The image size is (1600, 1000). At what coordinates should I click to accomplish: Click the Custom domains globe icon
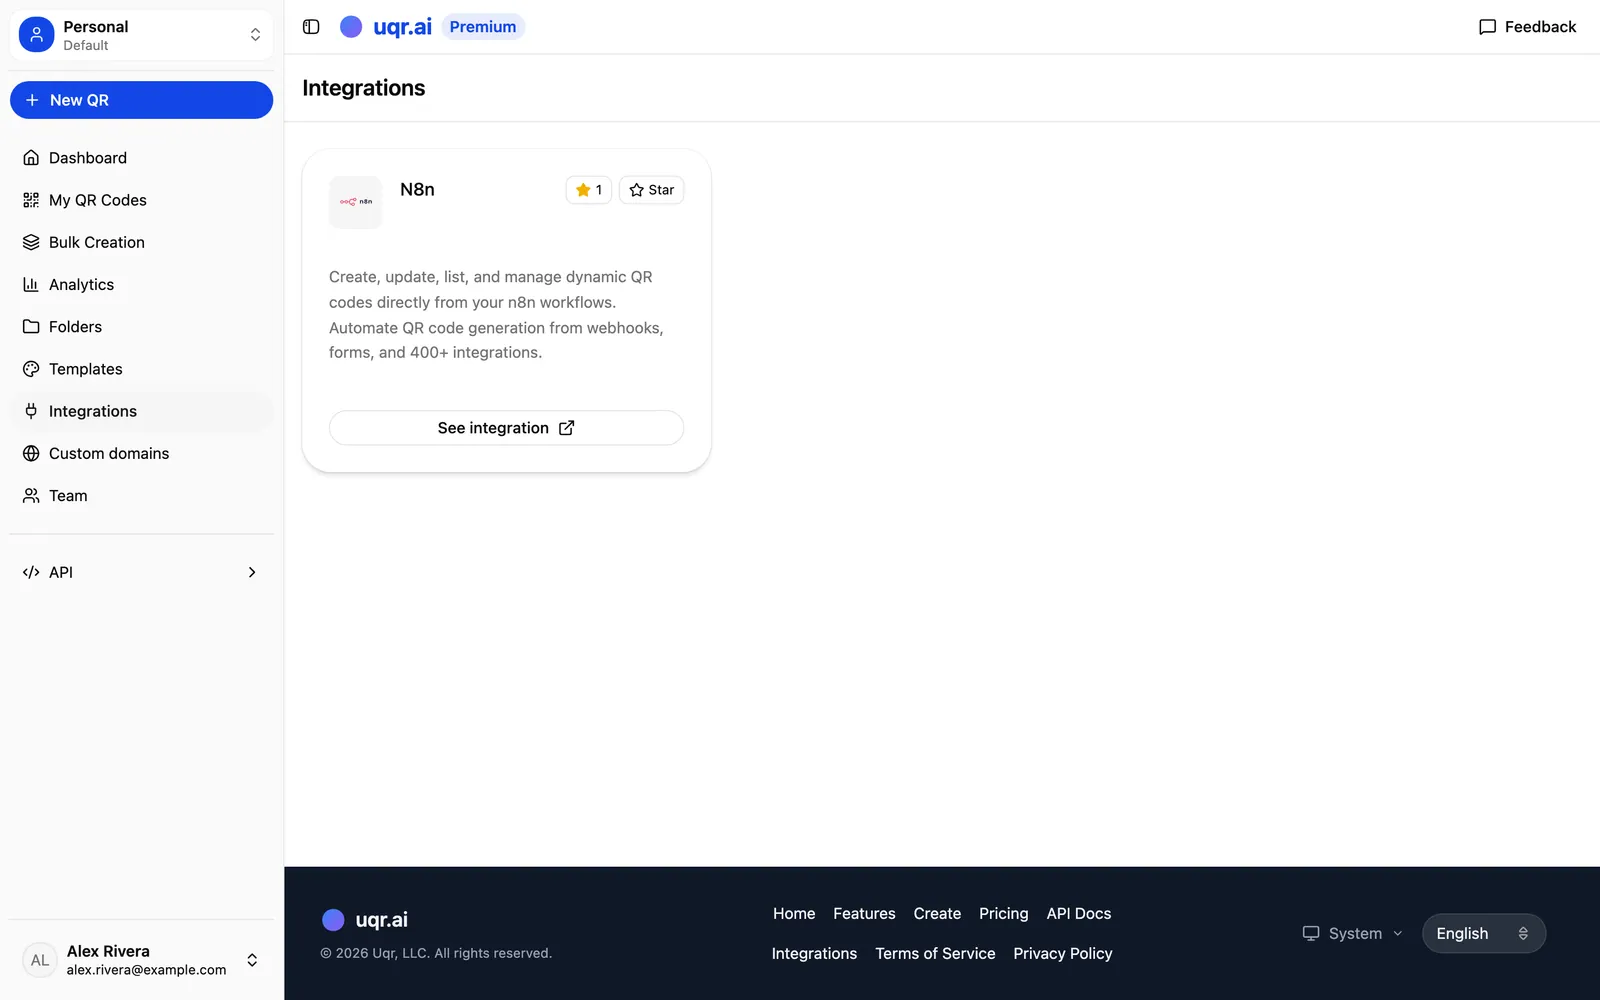coord(31,453)
